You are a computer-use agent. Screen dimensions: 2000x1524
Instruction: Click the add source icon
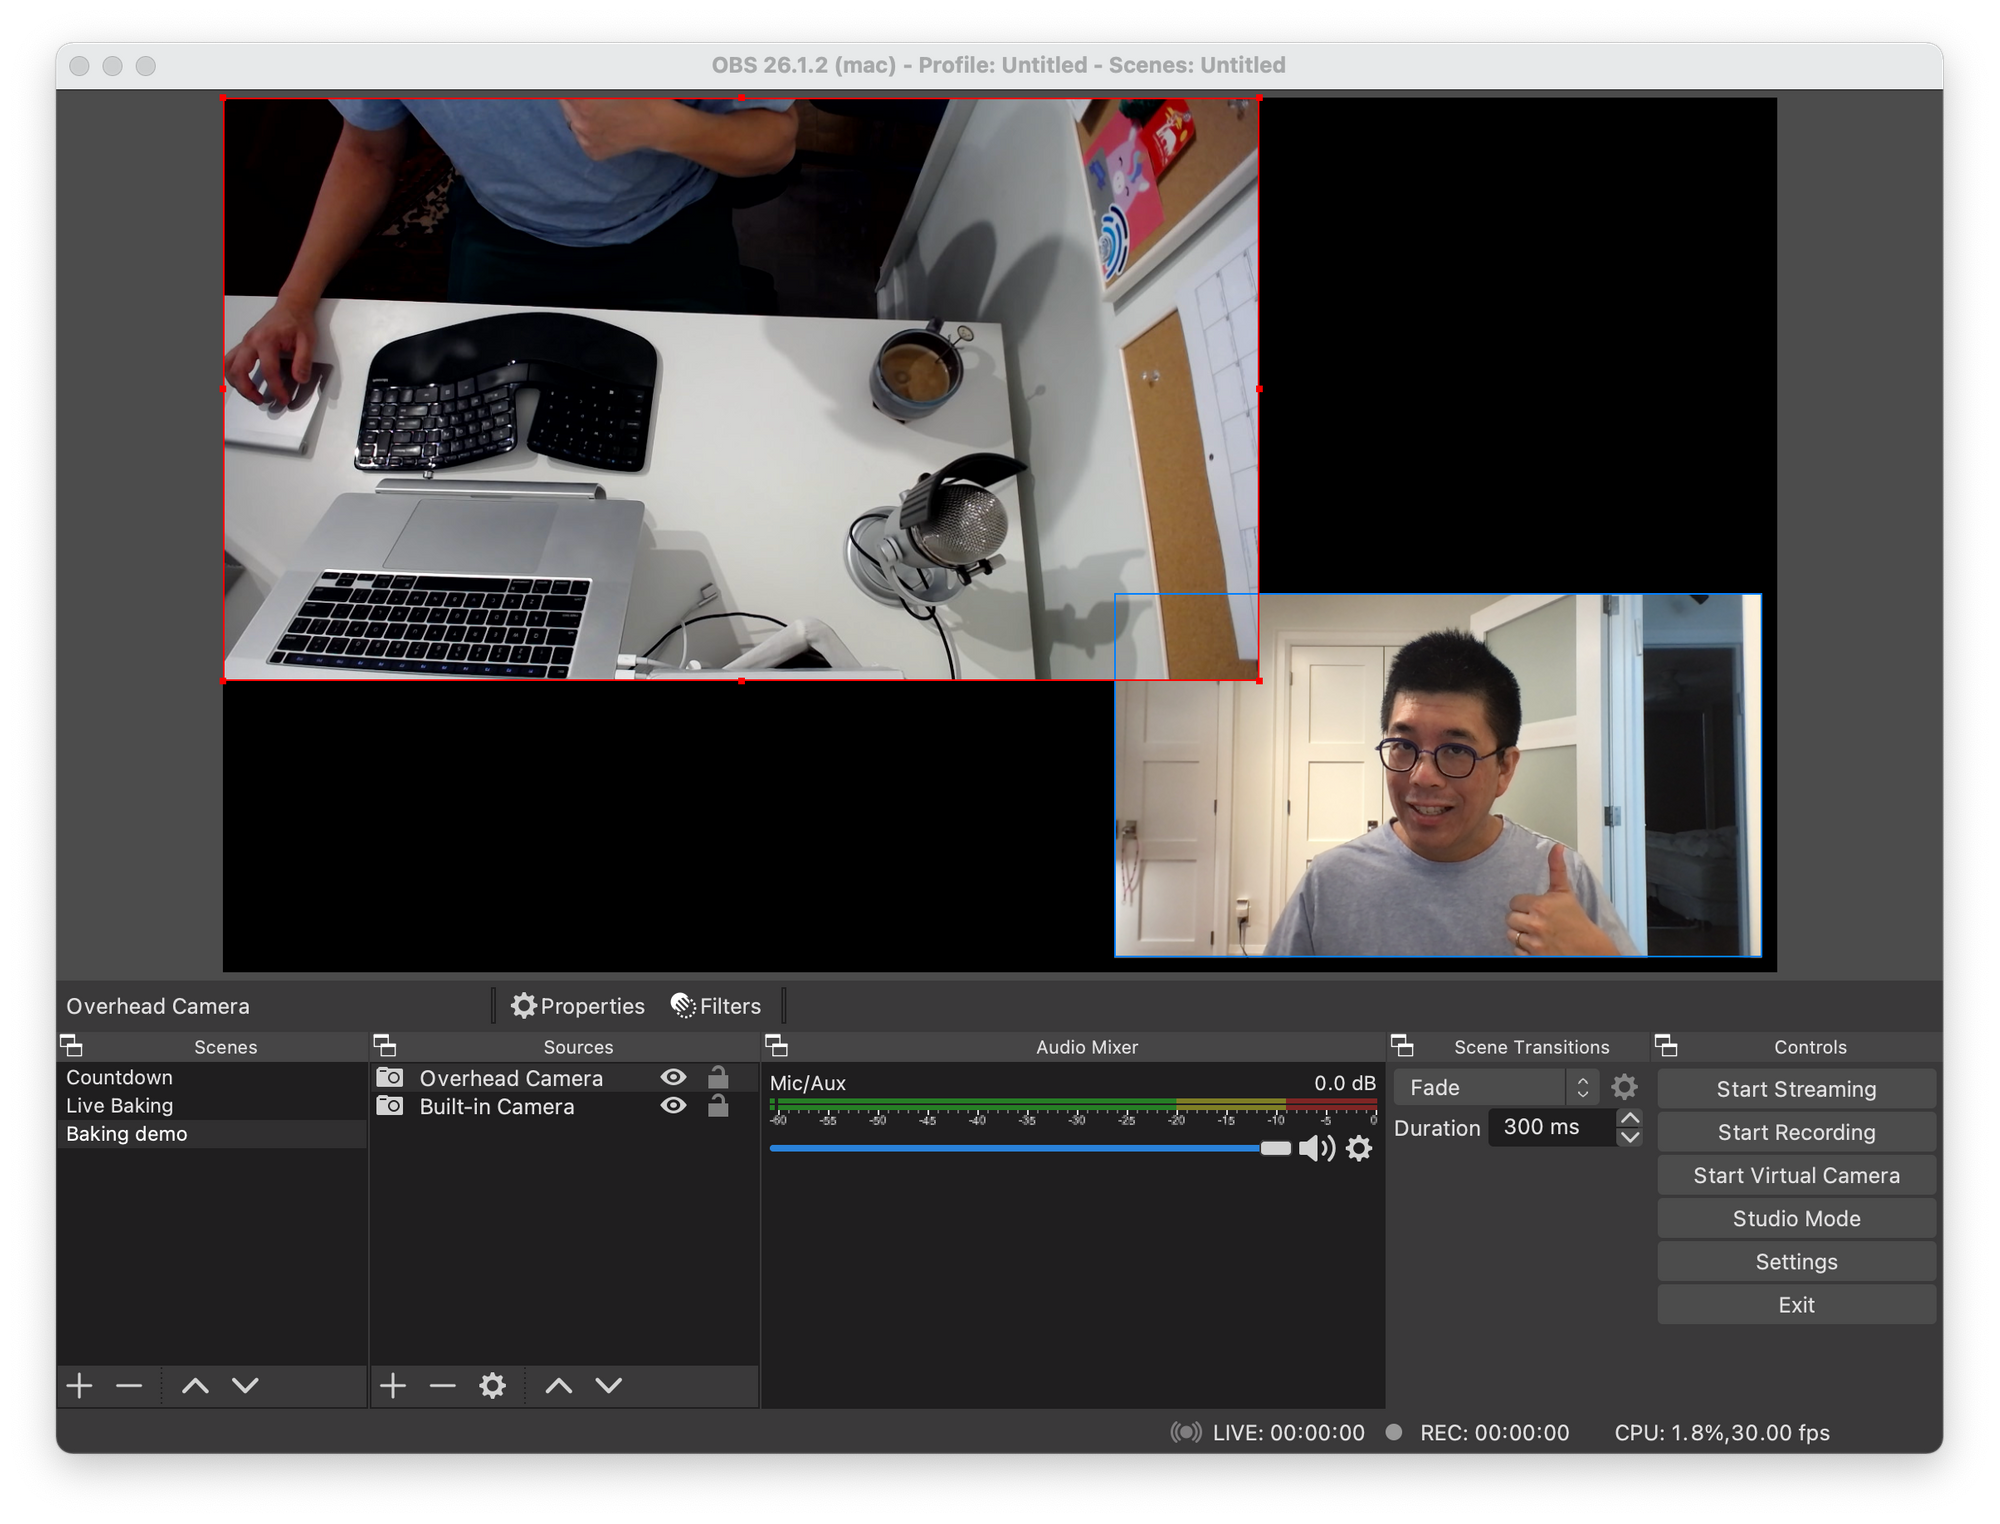pyautogui.click(x=394, y=1386)
